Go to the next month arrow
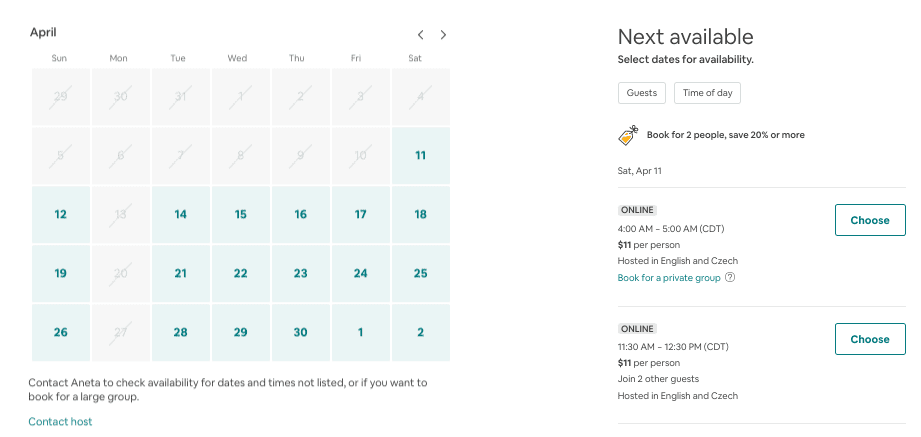The height and width of the screenshot is (437, 921). (x=443, y=35)
